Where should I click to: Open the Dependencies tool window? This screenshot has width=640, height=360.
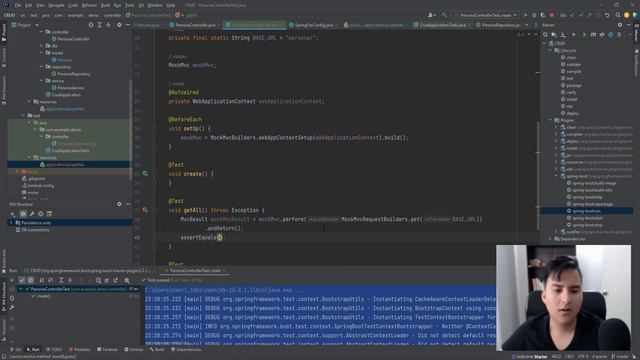tap(186, 349)
